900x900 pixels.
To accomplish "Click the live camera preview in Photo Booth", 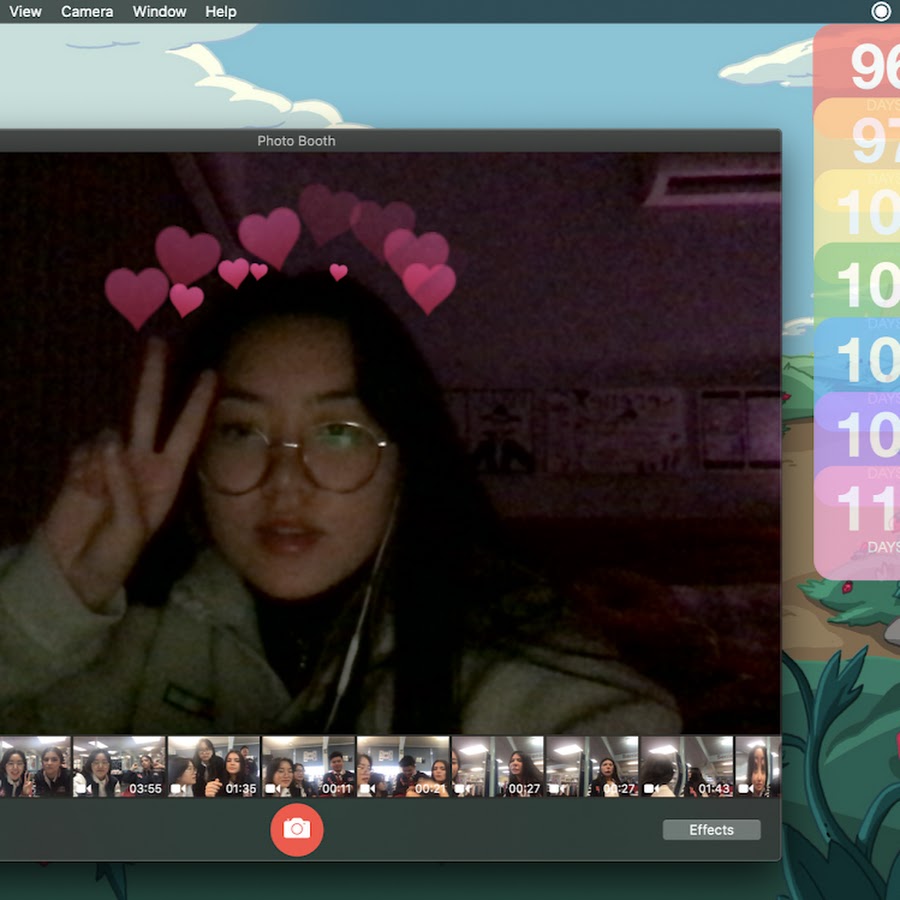I will point(390,443).
